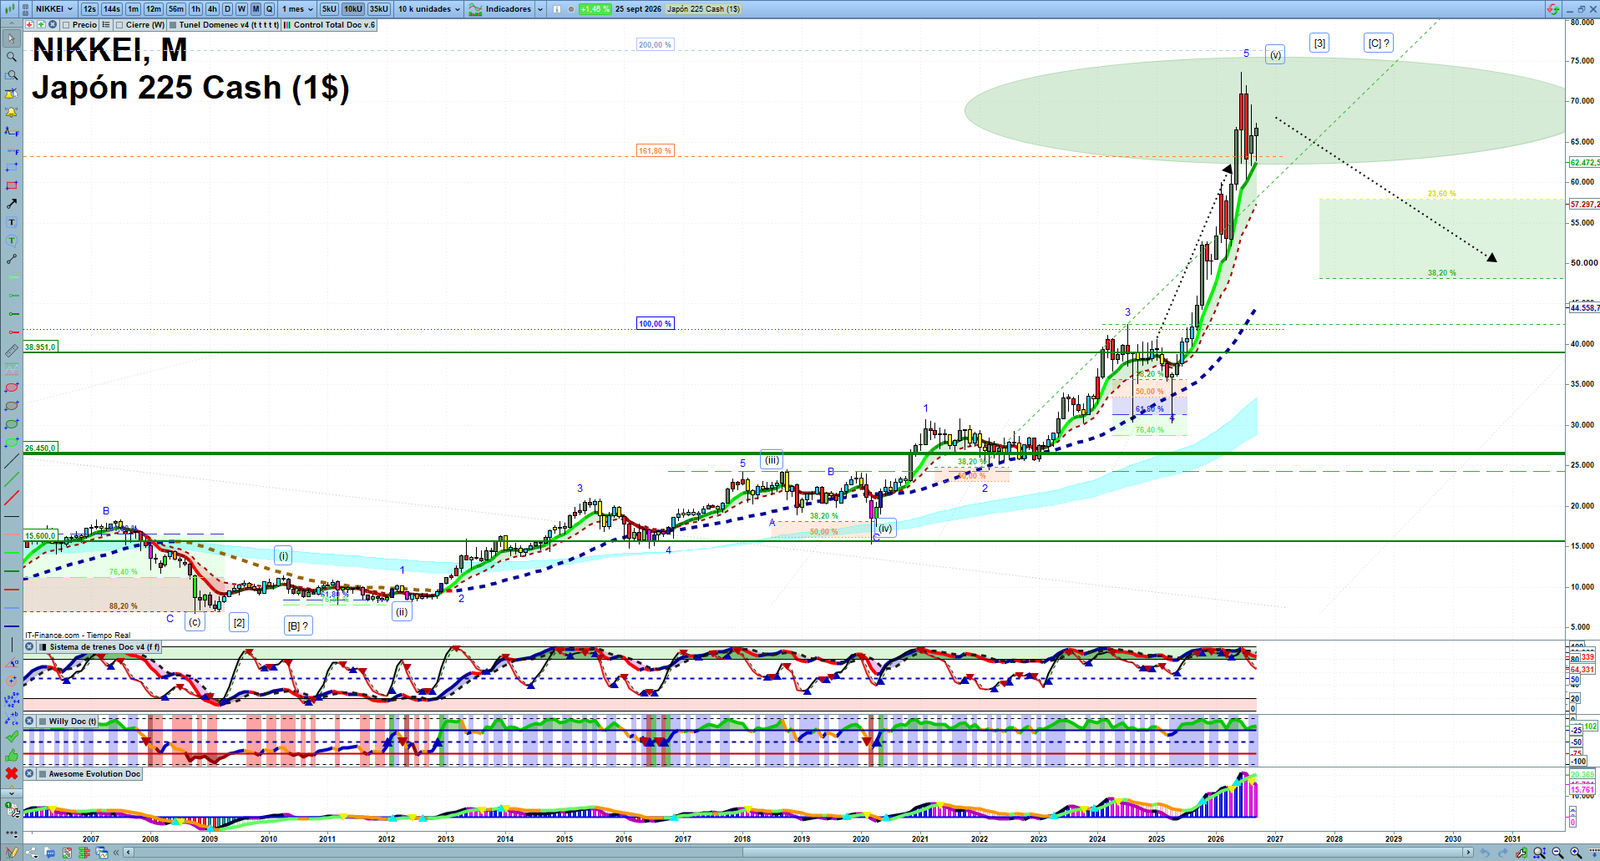Click the Control Total Doc v.6 label
Image resolution: width=1600 pixels, height=861 pixels.
tap(334, 25)
